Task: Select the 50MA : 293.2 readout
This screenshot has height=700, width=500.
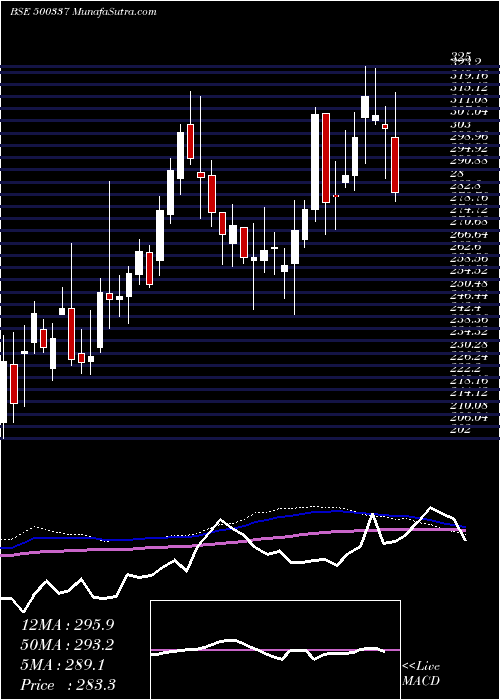Action: (x=67, y=645)
